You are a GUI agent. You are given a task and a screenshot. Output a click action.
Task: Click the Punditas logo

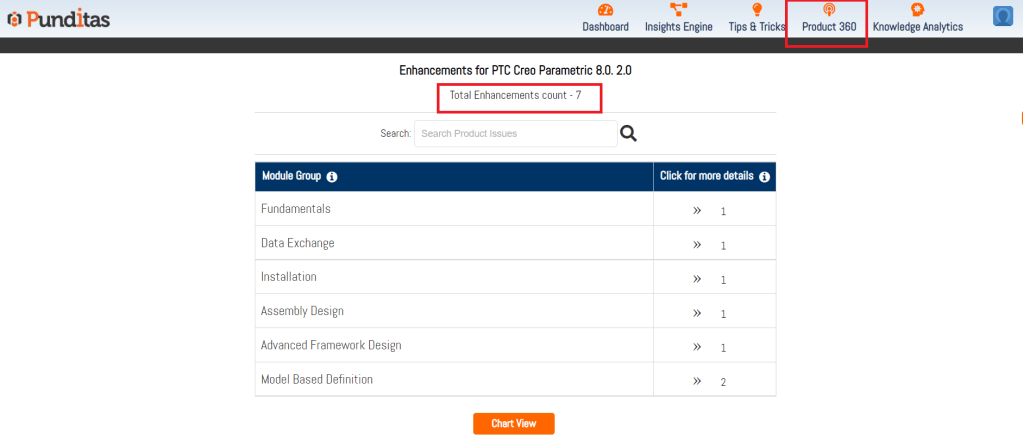coord(58,19)
